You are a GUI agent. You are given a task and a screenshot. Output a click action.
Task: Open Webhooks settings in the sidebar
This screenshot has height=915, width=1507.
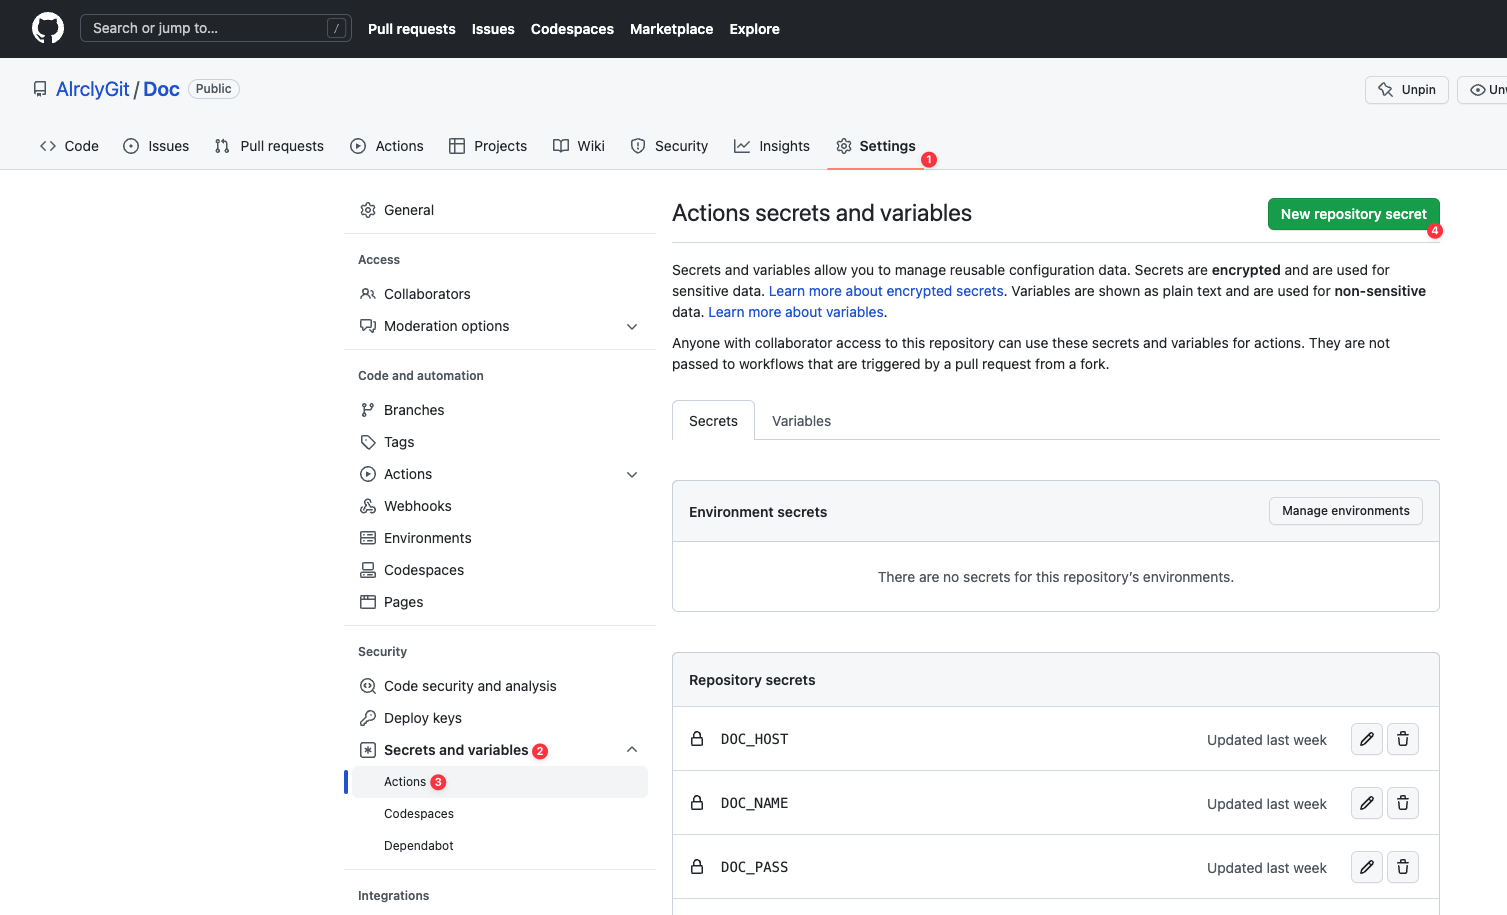point(417,506)
